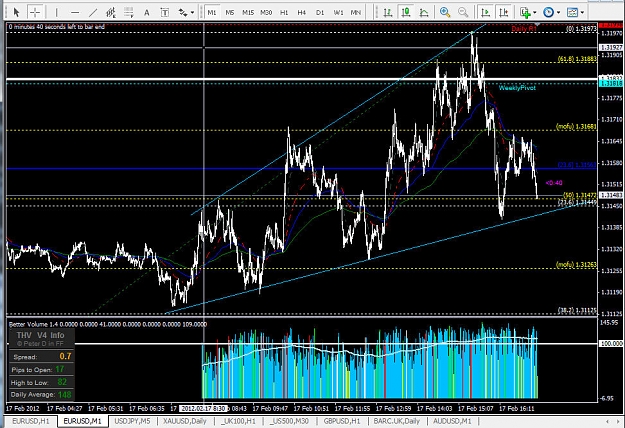625x428 pixels.
Task: Click the Templates icon
Action: point(572,13)
